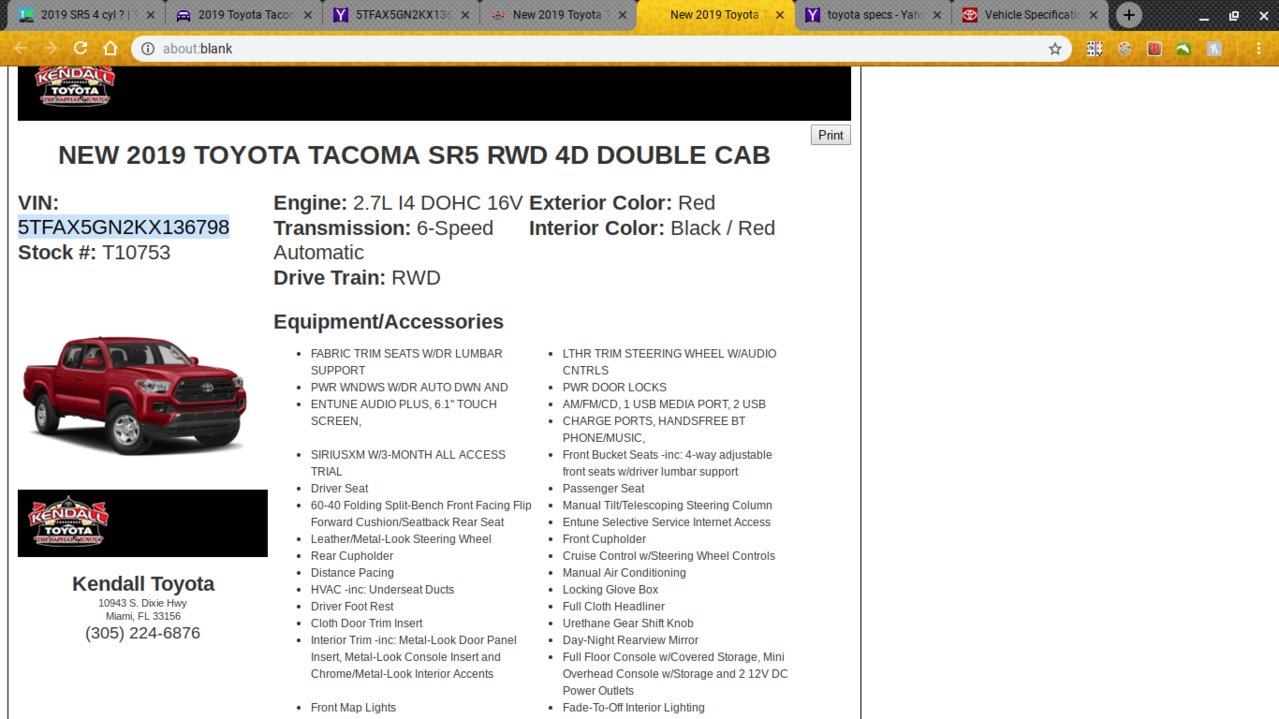Click the 'Cloth Door Trim Insert' list item
Image resolution: width=1279 pixels, height=719 pixels.
pyautogui.click(x=366, y=624)
